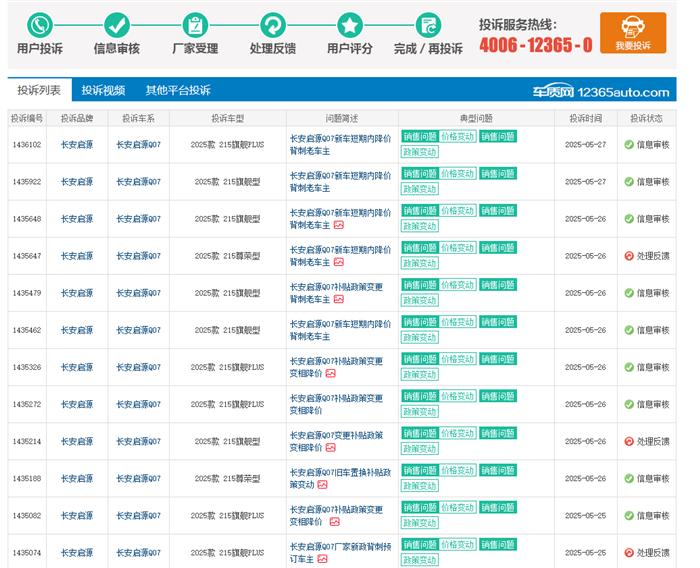The image size is (700, 568).
Task: Click 投诉车系 column header
Action: point(138,118)
